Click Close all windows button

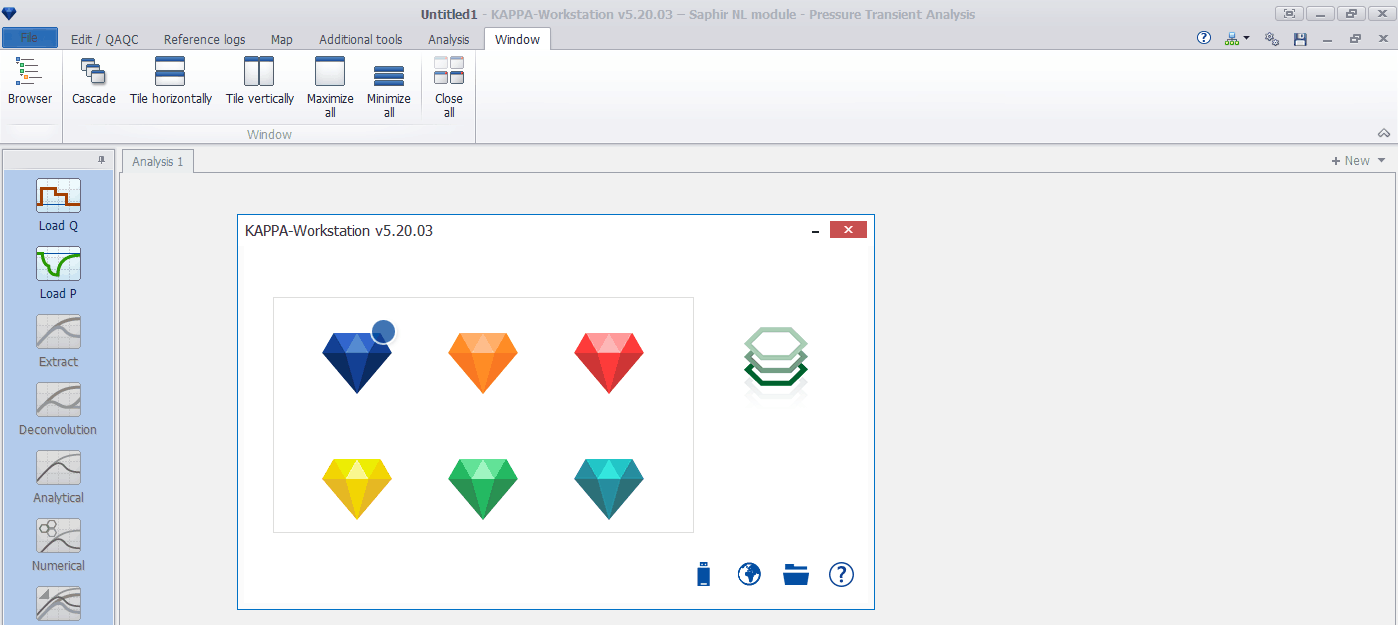click(x=449, y=86)
